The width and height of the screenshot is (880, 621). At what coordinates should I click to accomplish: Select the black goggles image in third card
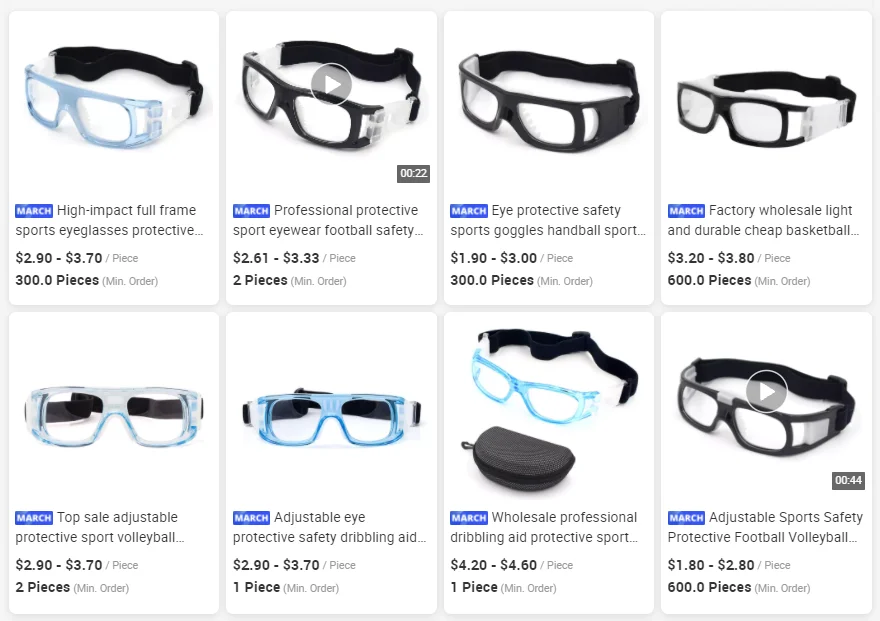click(x=548, y=101)
